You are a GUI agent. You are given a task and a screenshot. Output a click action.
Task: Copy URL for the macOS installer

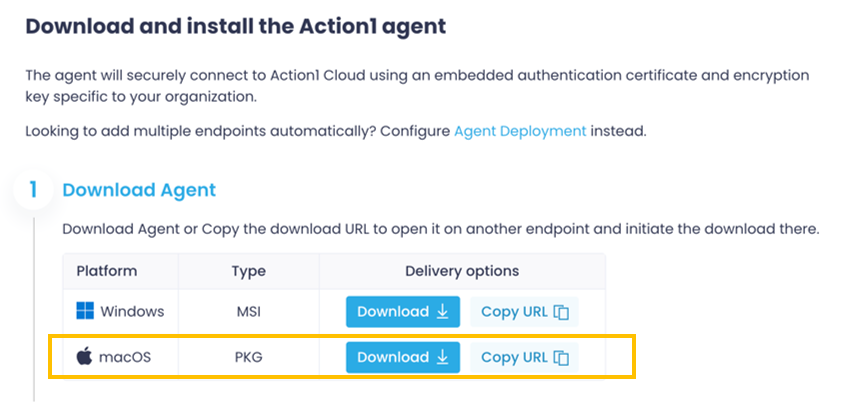pos(523,357)
